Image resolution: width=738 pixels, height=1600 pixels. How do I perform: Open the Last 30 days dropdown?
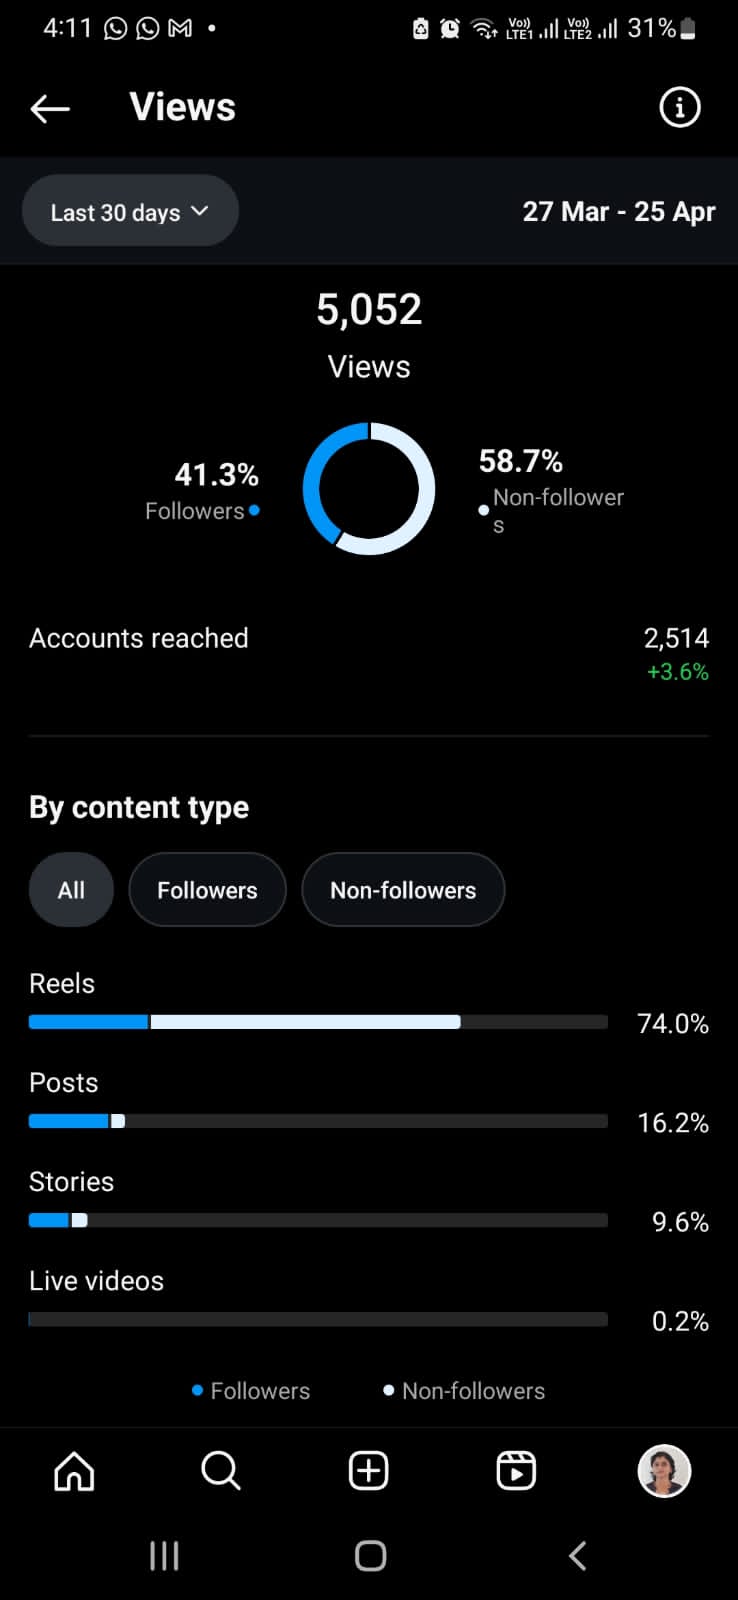[130, 211]
